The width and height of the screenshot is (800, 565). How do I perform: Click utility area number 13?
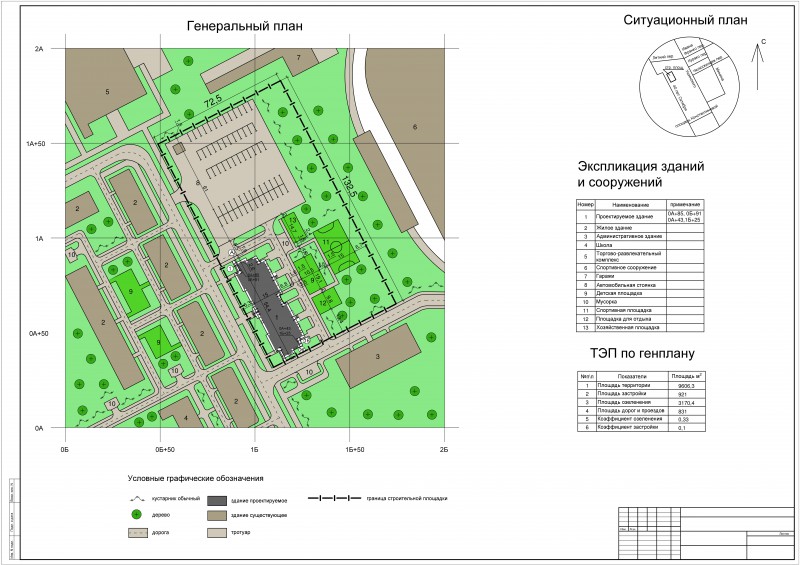coord(292,226)
